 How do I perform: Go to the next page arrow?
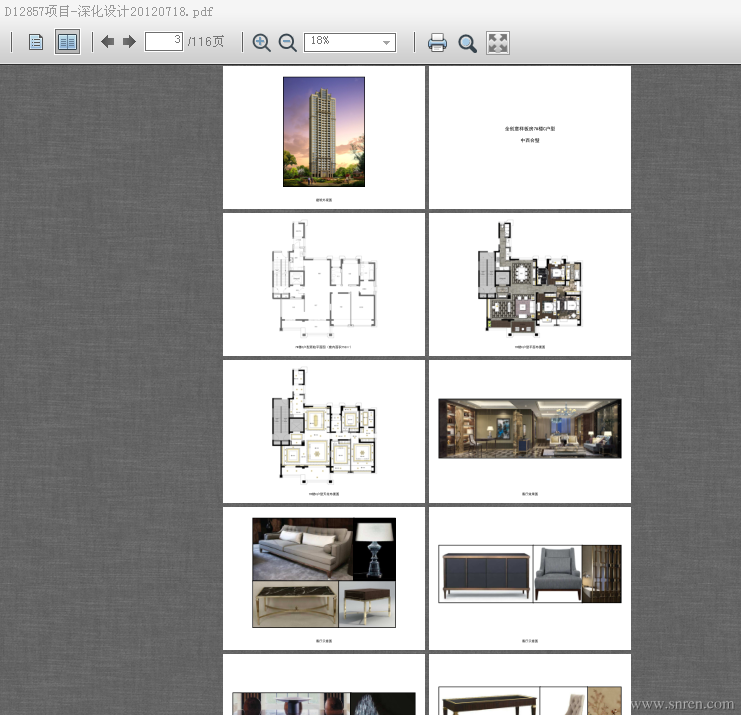pos(129,42)
